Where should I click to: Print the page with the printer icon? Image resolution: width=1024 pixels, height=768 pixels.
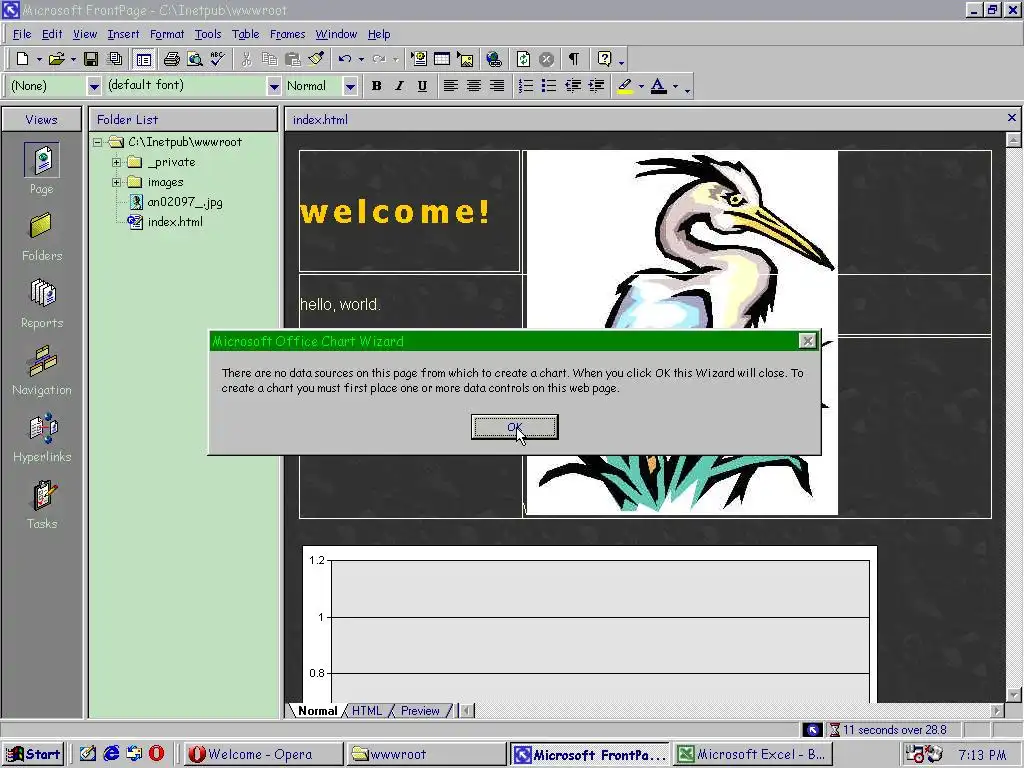point(172,59)
